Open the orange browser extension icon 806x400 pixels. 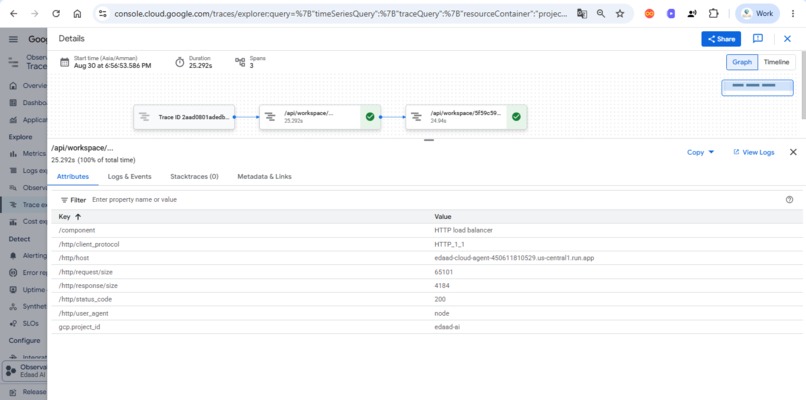[x=649, y=14]
